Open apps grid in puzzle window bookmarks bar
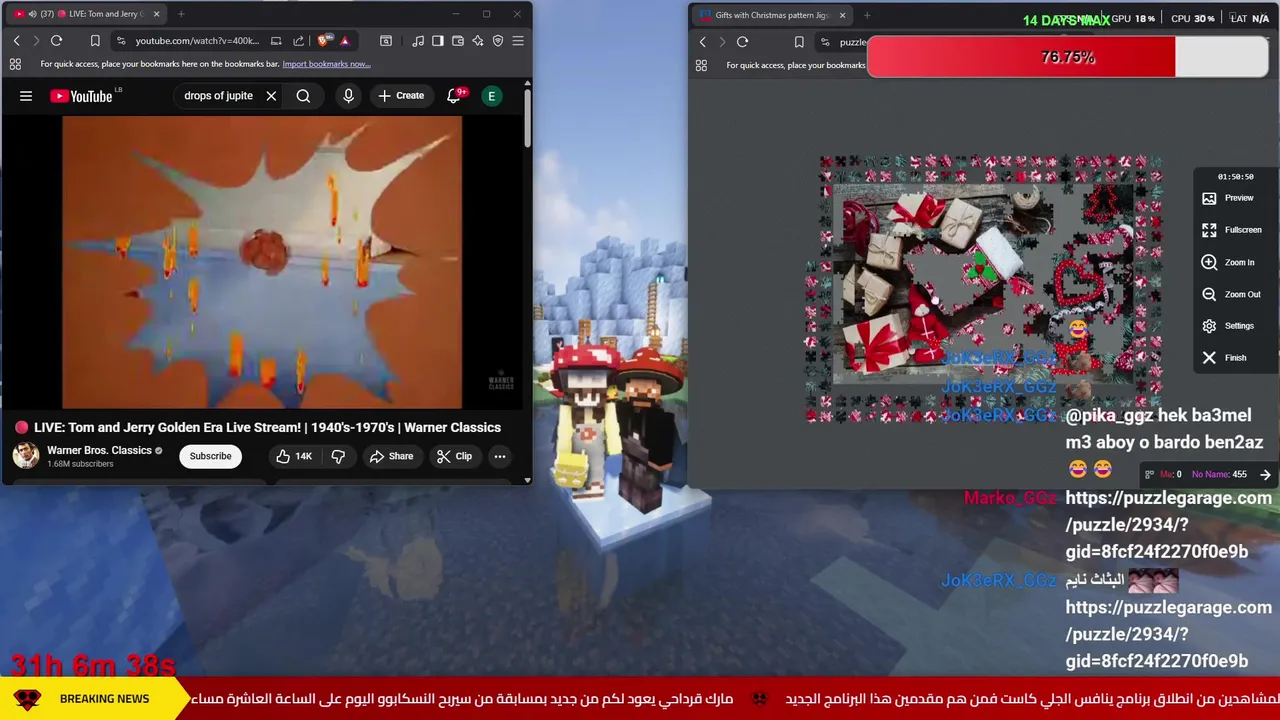Image resolution: width=1280 pixels, height=720 pixels. pyautogui.click(x=701, y=65)
